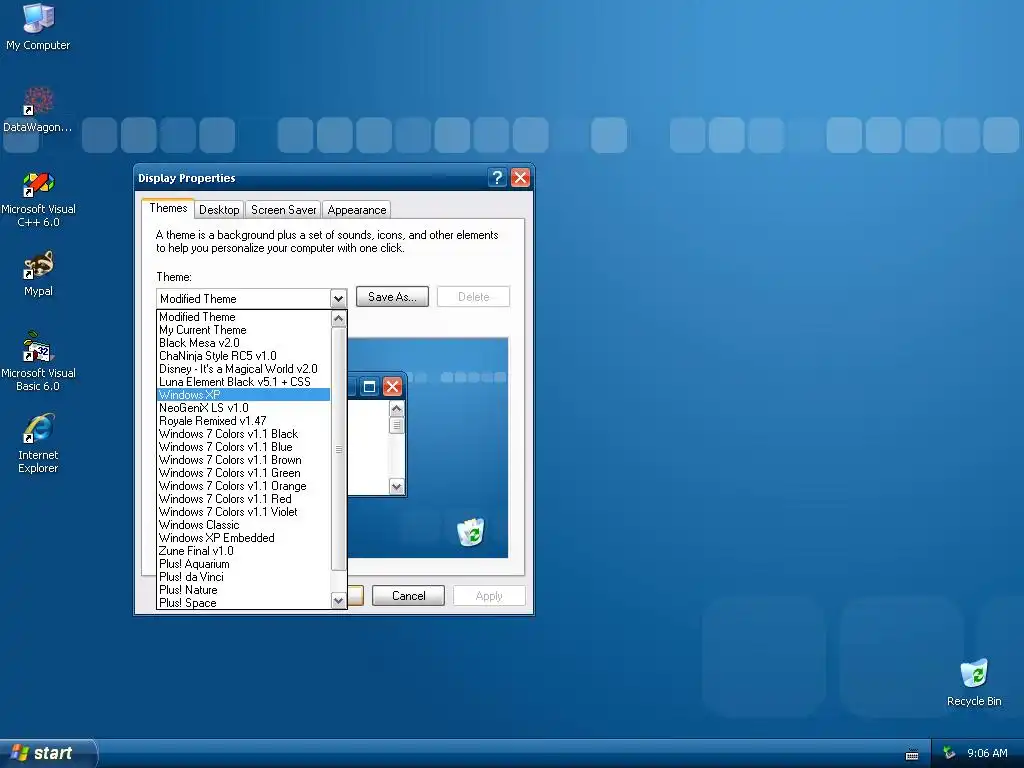Image resolution: width=1024 pixels, height=768 pixels.
Task: Select the Recycle Bin on the desktop
Action: pos(974,683)
